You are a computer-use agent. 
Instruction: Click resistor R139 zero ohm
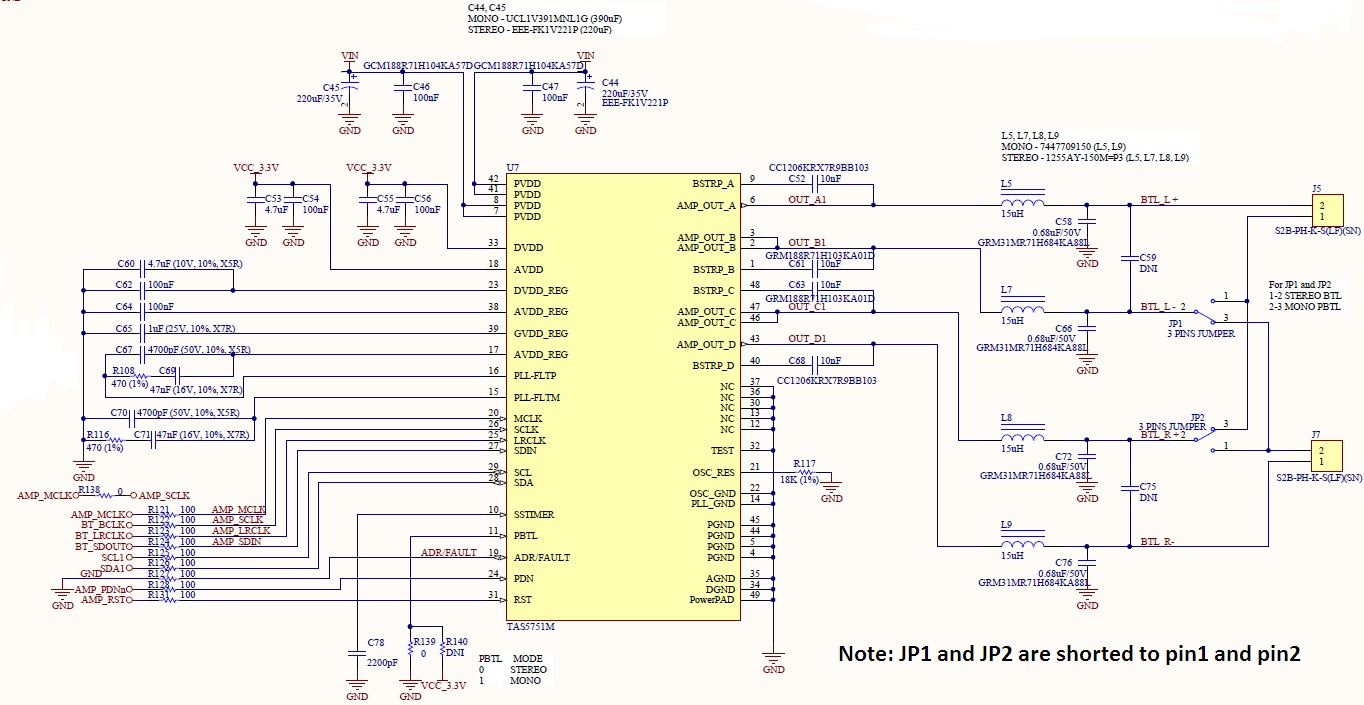pos(411,650)
